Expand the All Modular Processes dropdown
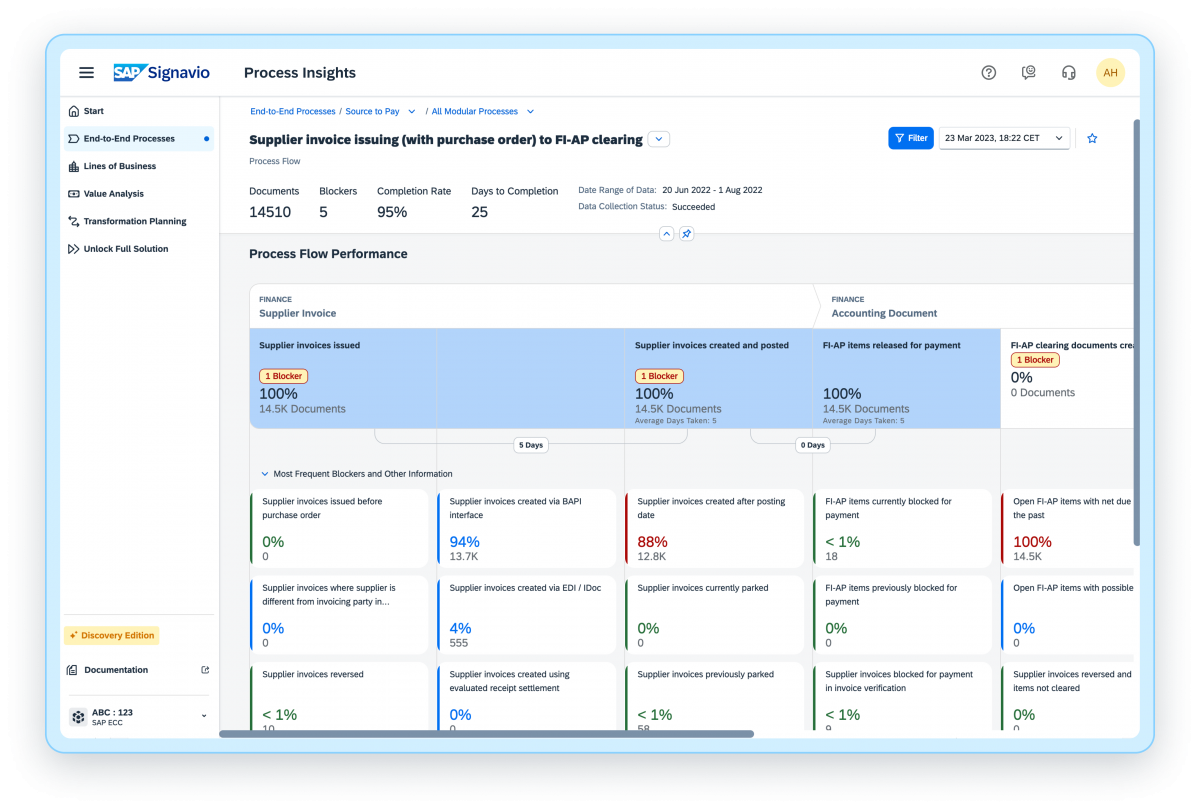The height and width of the screenshot is (810, 1200). tap(530, 111)
